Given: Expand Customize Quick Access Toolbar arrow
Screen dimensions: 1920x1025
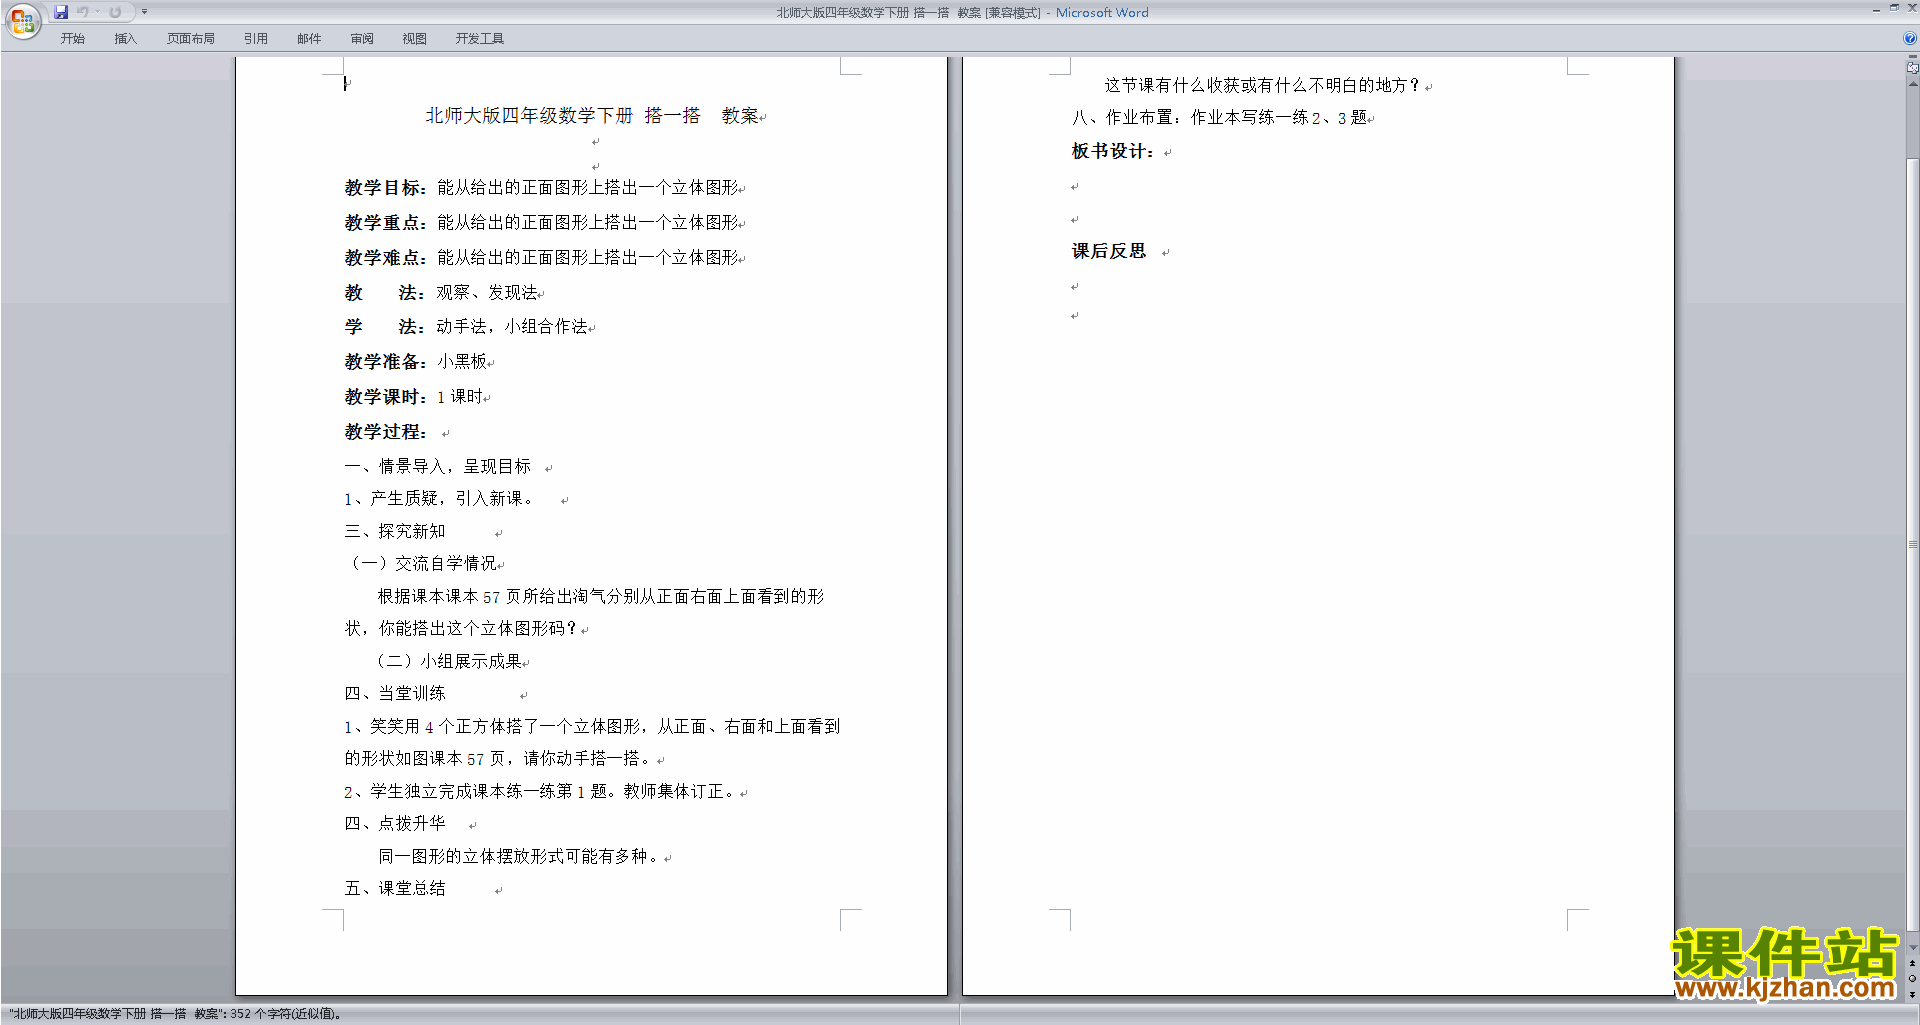Looking at the screenshot, I should coord(144,12).
